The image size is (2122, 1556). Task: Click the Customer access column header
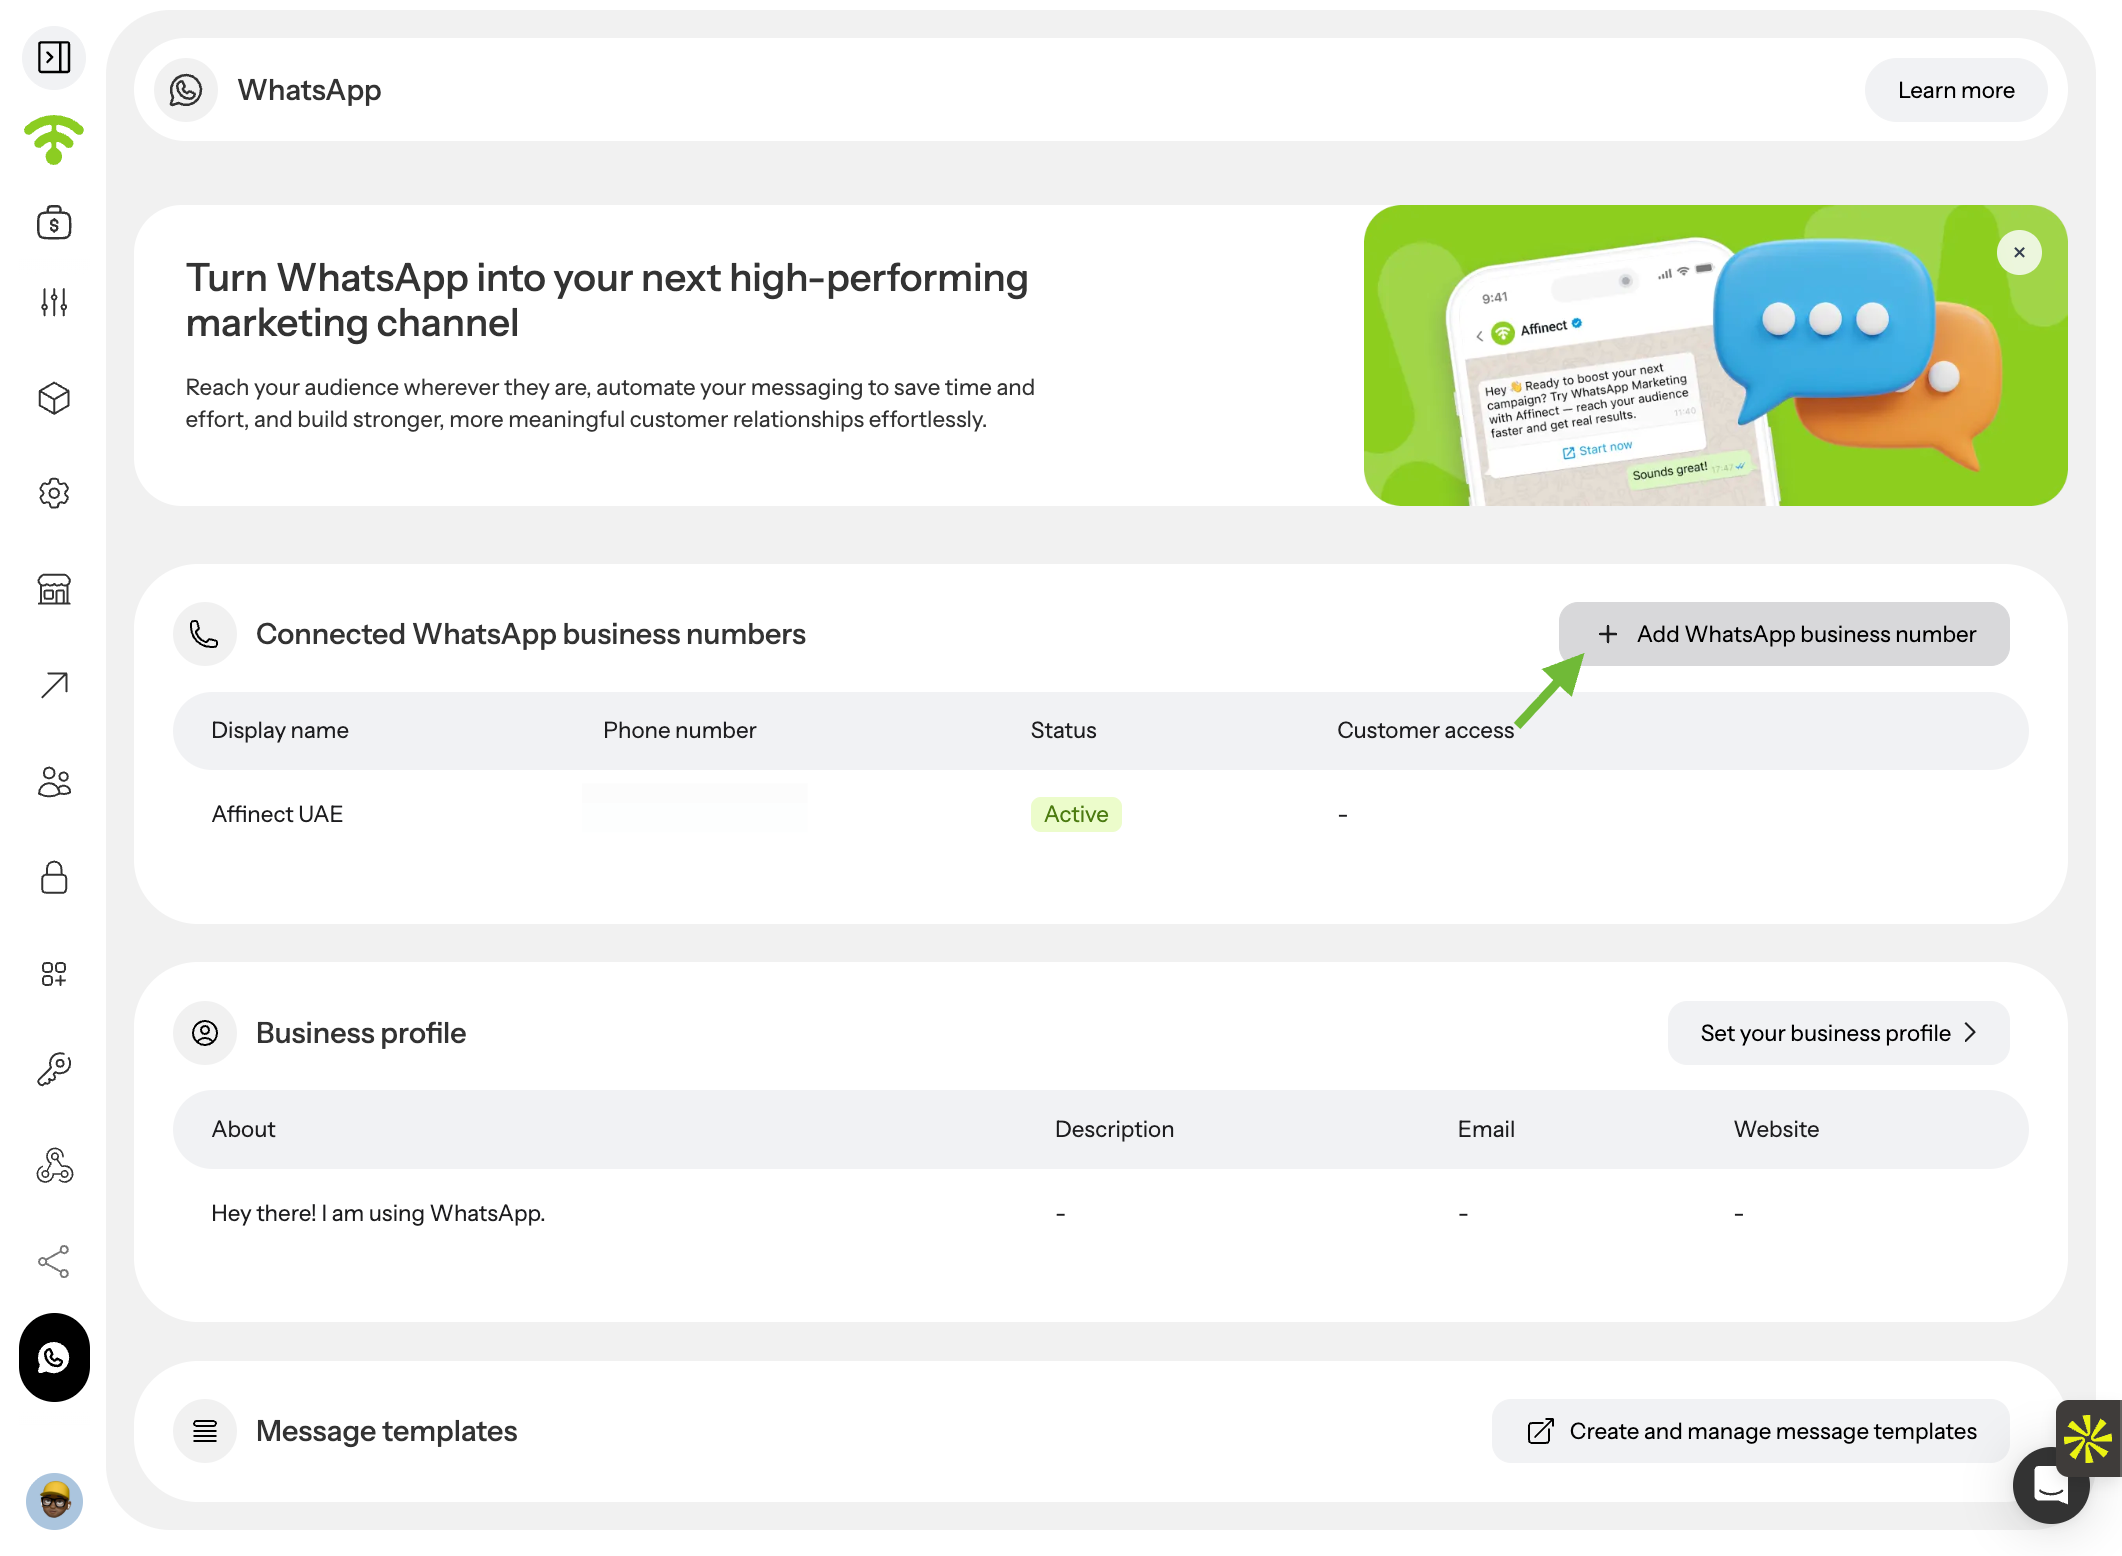[x=1425, y=730]
